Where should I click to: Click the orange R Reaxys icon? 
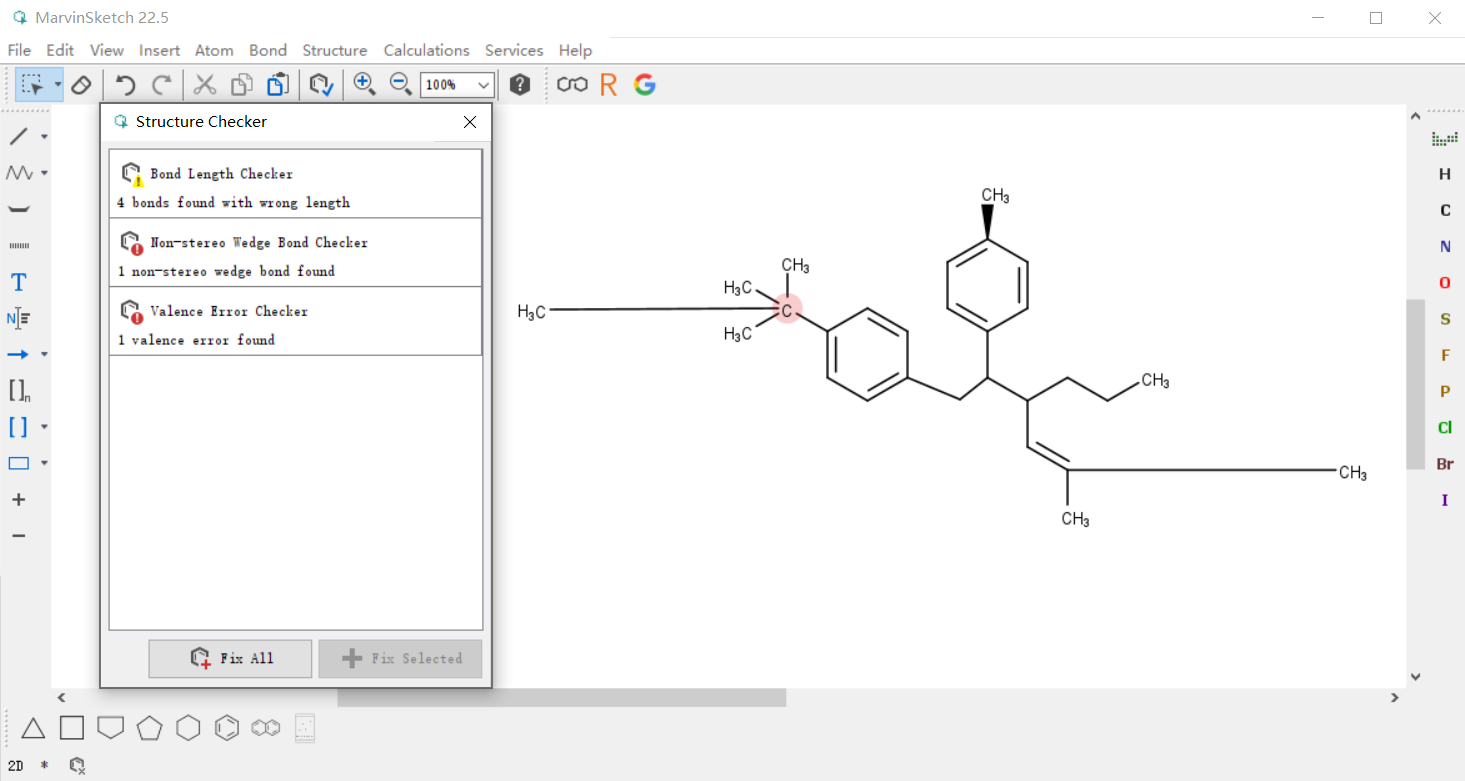[608, 85]
